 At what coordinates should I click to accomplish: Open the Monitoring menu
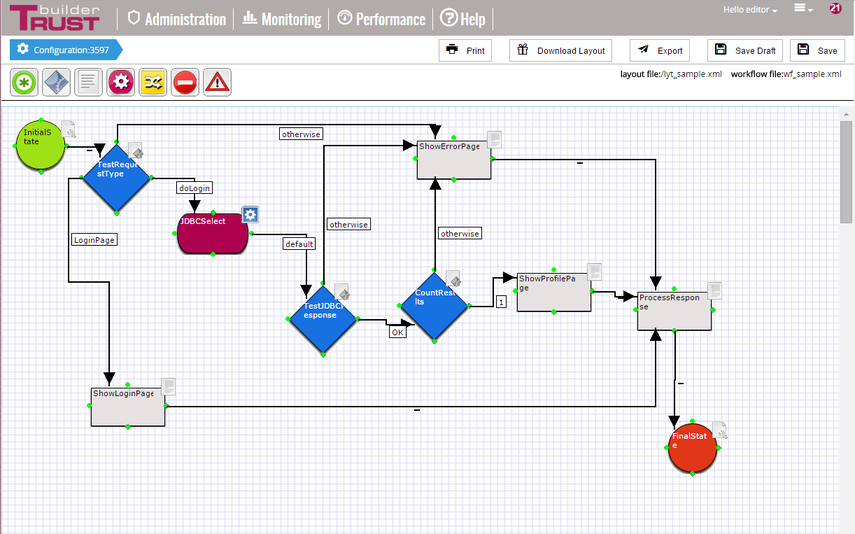283,19
